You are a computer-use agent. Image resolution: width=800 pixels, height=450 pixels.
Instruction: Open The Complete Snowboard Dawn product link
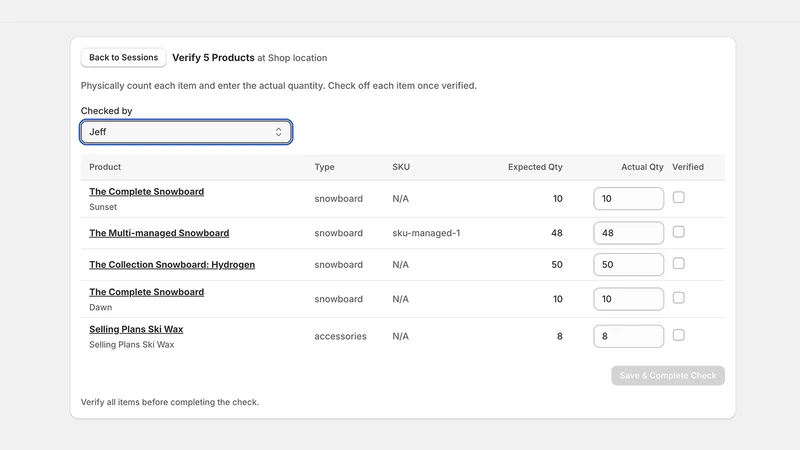(146, 292)
